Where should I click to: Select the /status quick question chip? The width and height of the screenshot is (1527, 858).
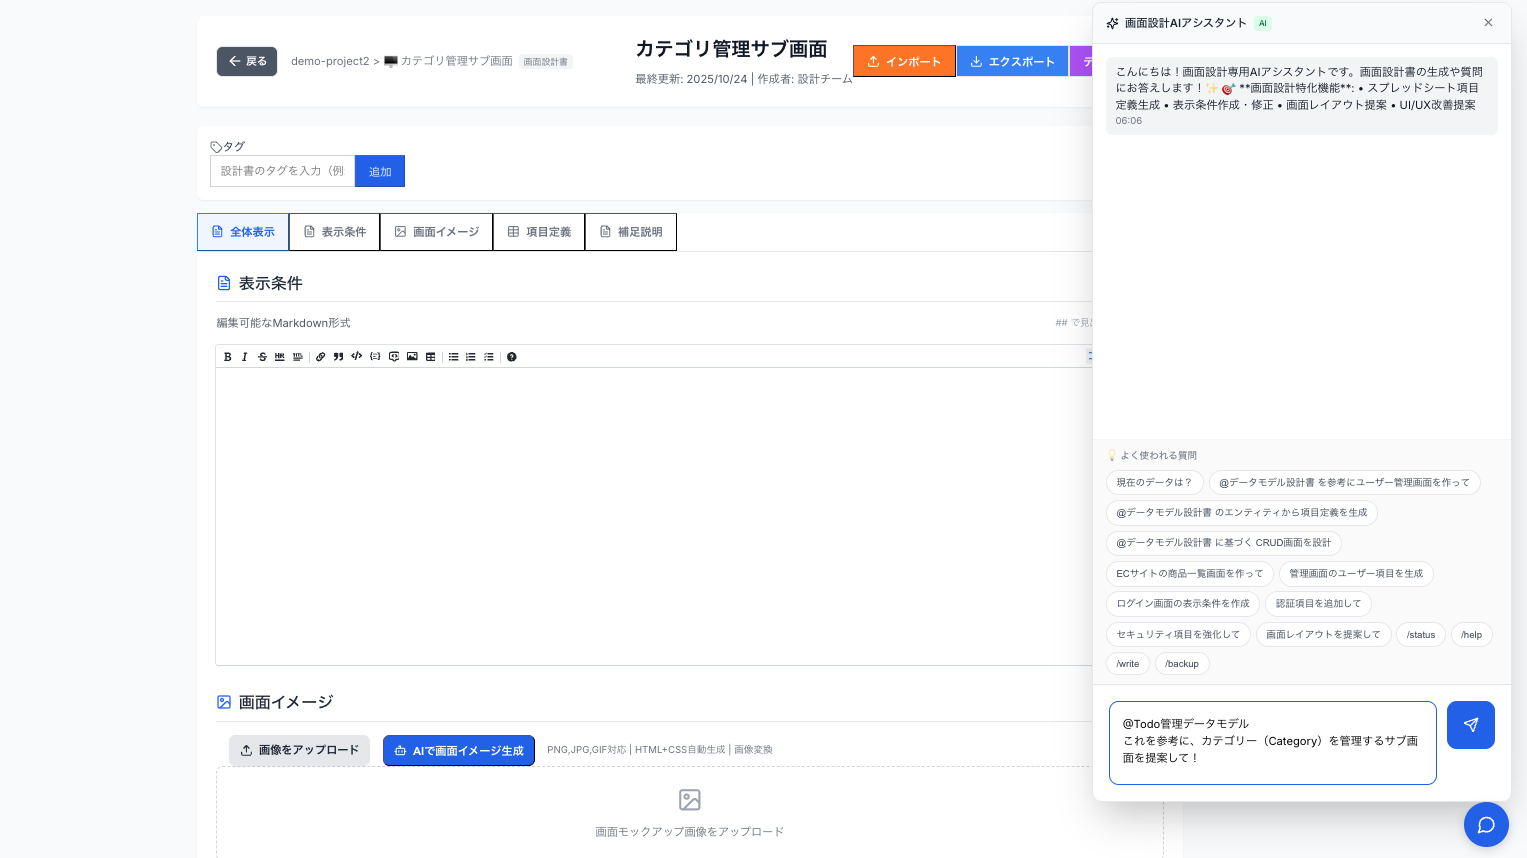[1420, 634]
